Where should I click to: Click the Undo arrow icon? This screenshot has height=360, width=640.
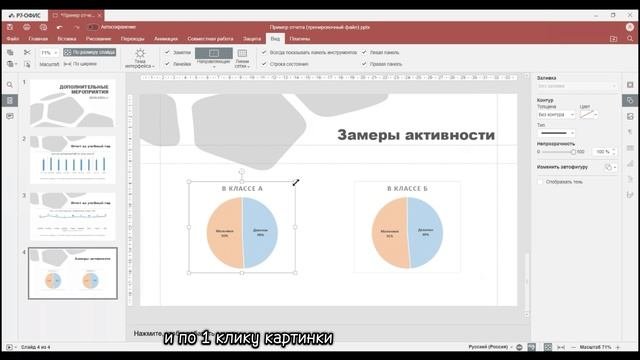(60, 27)
